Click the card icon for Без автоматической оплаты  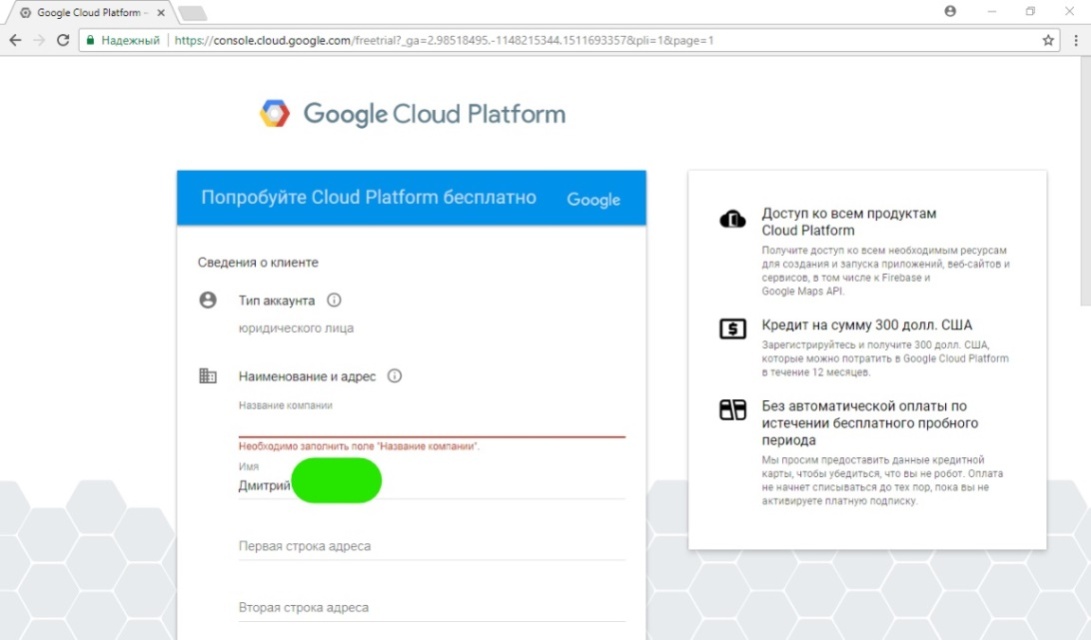click(732, 410)
